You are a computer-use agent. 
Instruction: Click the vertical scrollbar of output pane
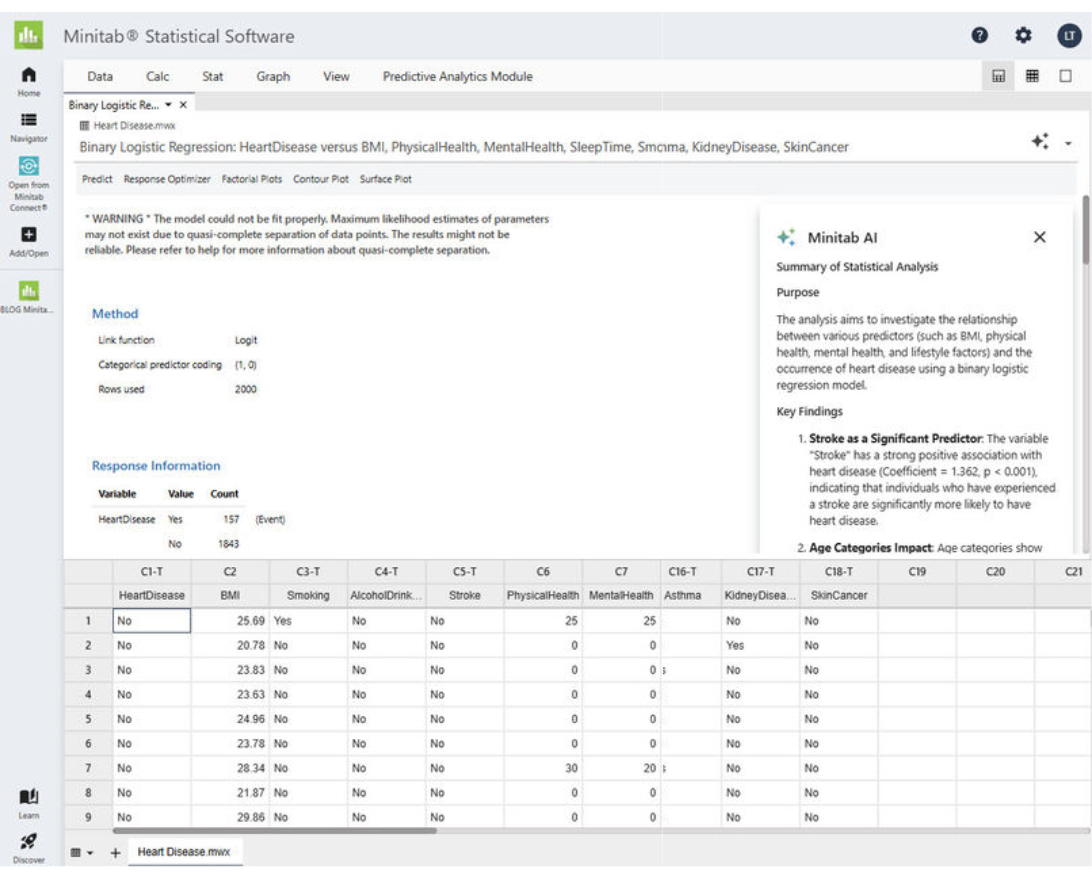tap(1085, 230)
